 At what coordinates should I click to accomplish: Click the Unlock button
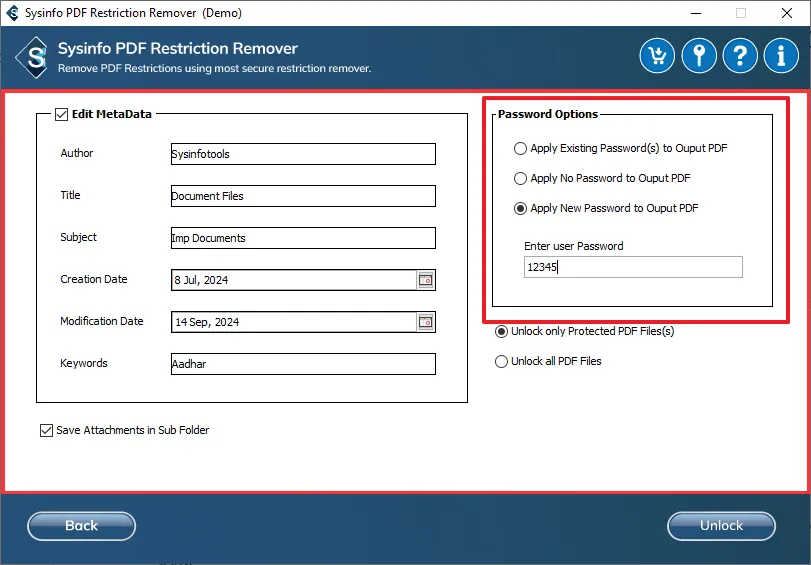722,526
